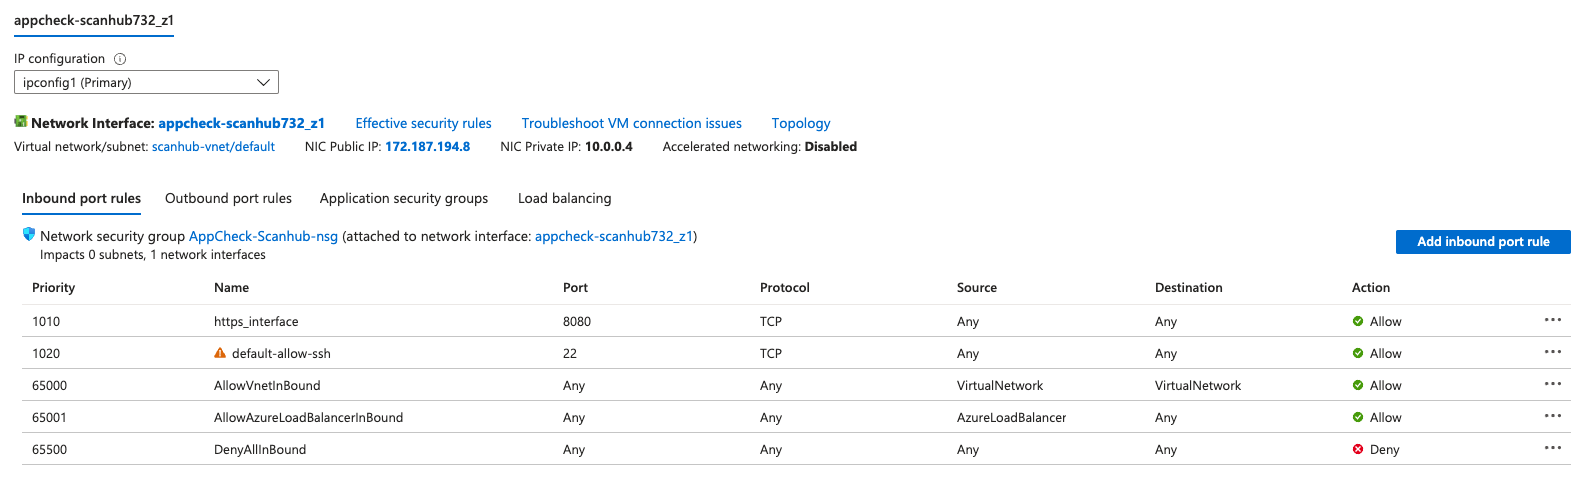This screenshot has height=496, width=1595.
Task: Click the warning icon on default-allow-ssh
Action: pos(220,353)
